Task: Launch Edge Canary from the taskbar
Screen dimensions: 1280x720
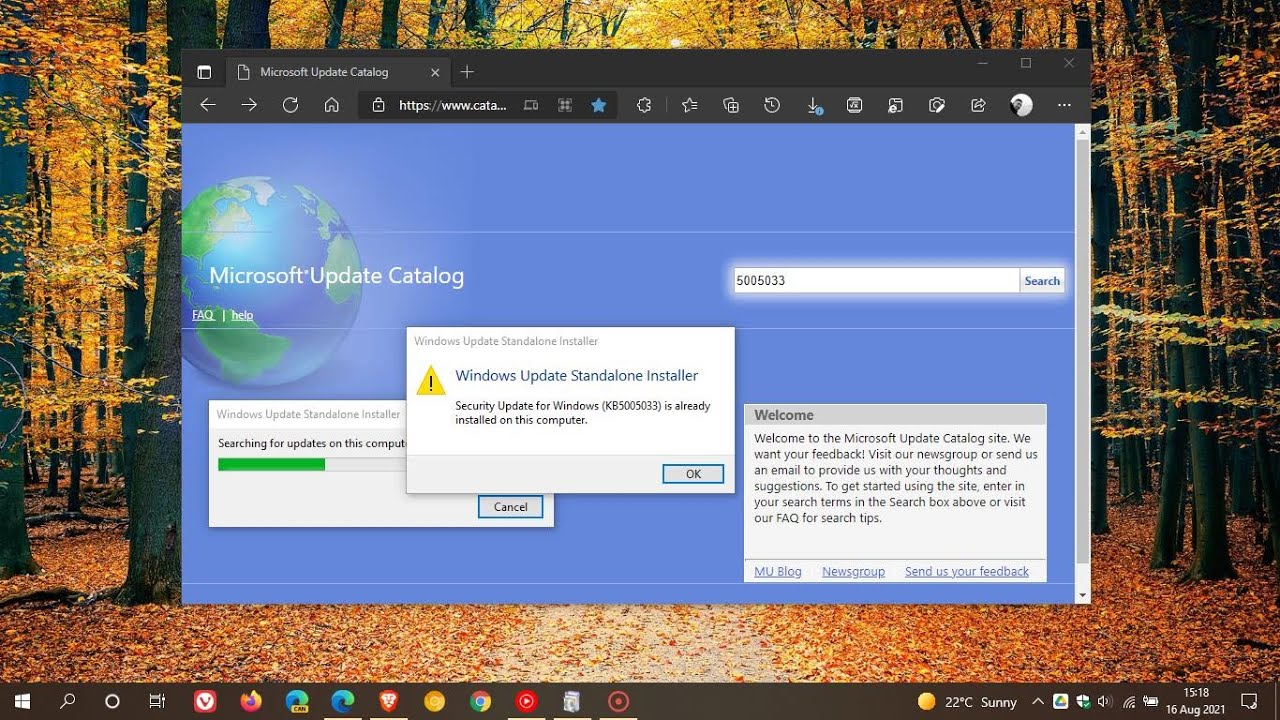Action: tap(297, 701)
